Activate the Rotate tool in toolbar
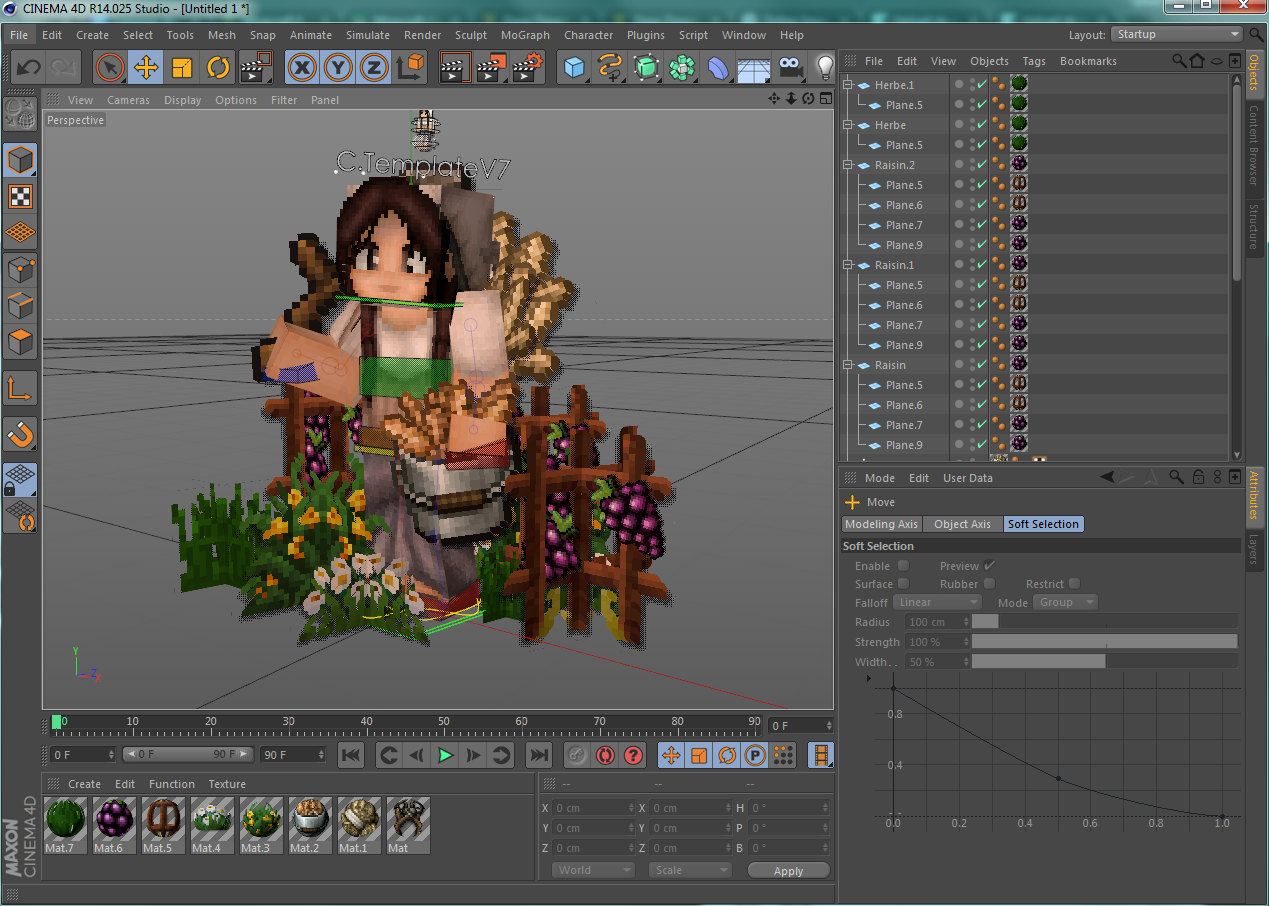The height and width of the screenshot is (906, 1269). (218, 68)
